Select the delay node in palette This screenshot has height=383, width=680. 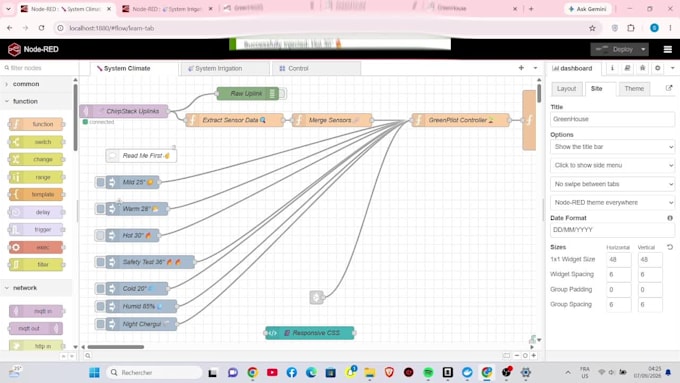tap(36, 212)
